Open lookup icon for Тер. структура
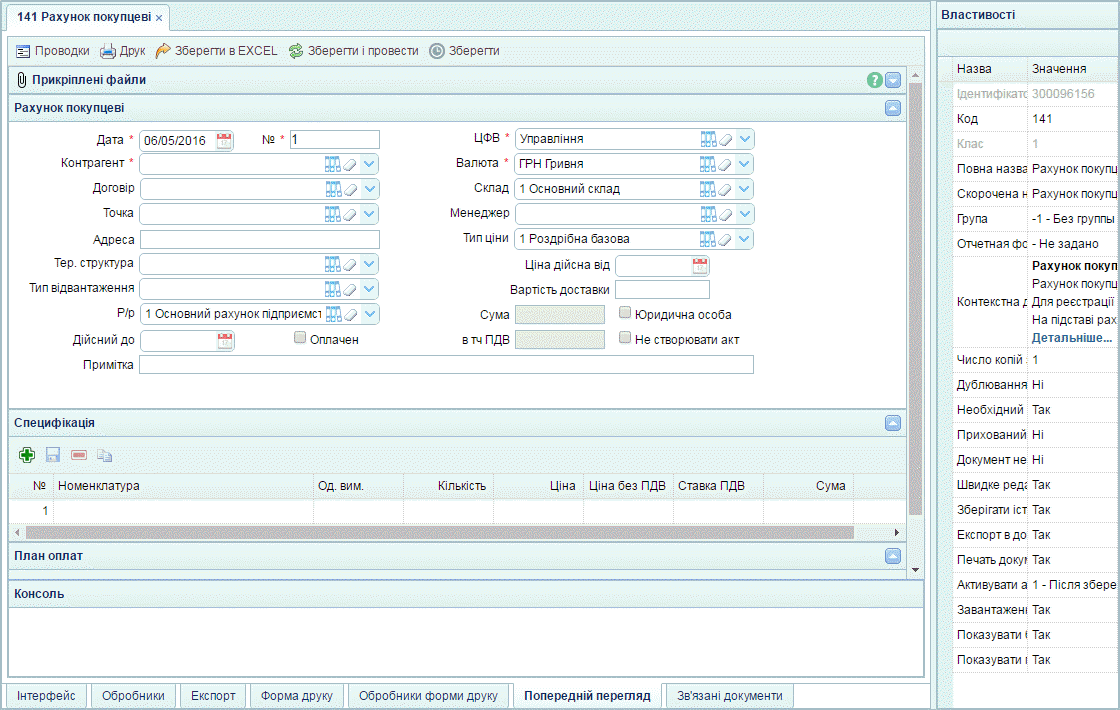The width and height of the screenshot is (1120, 710). click(333, 264)
